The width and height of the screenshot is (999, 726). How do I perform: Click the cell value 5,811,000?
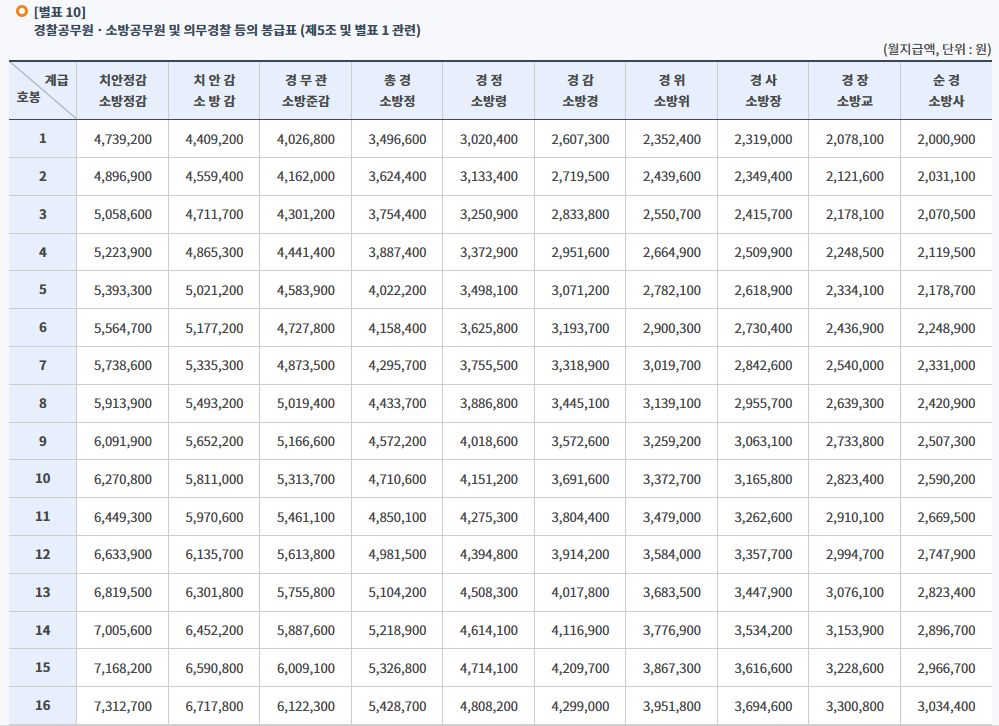[214, 479]
